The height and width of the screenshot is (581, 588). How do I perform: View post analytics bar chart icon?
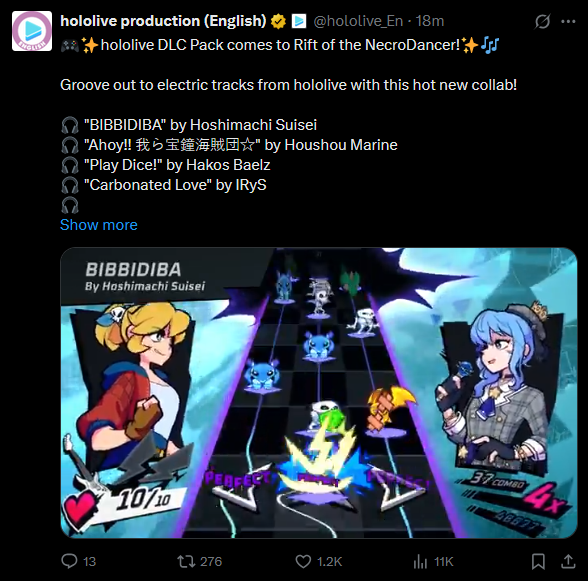coord(420,561)
